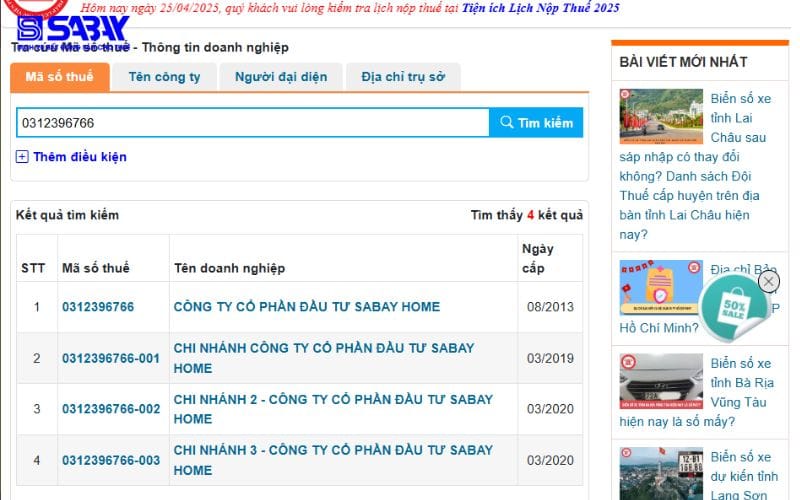Switch to the Người đại diện tab
The height and width of the screenshot is (500, 800).
(x=280, y=77)
